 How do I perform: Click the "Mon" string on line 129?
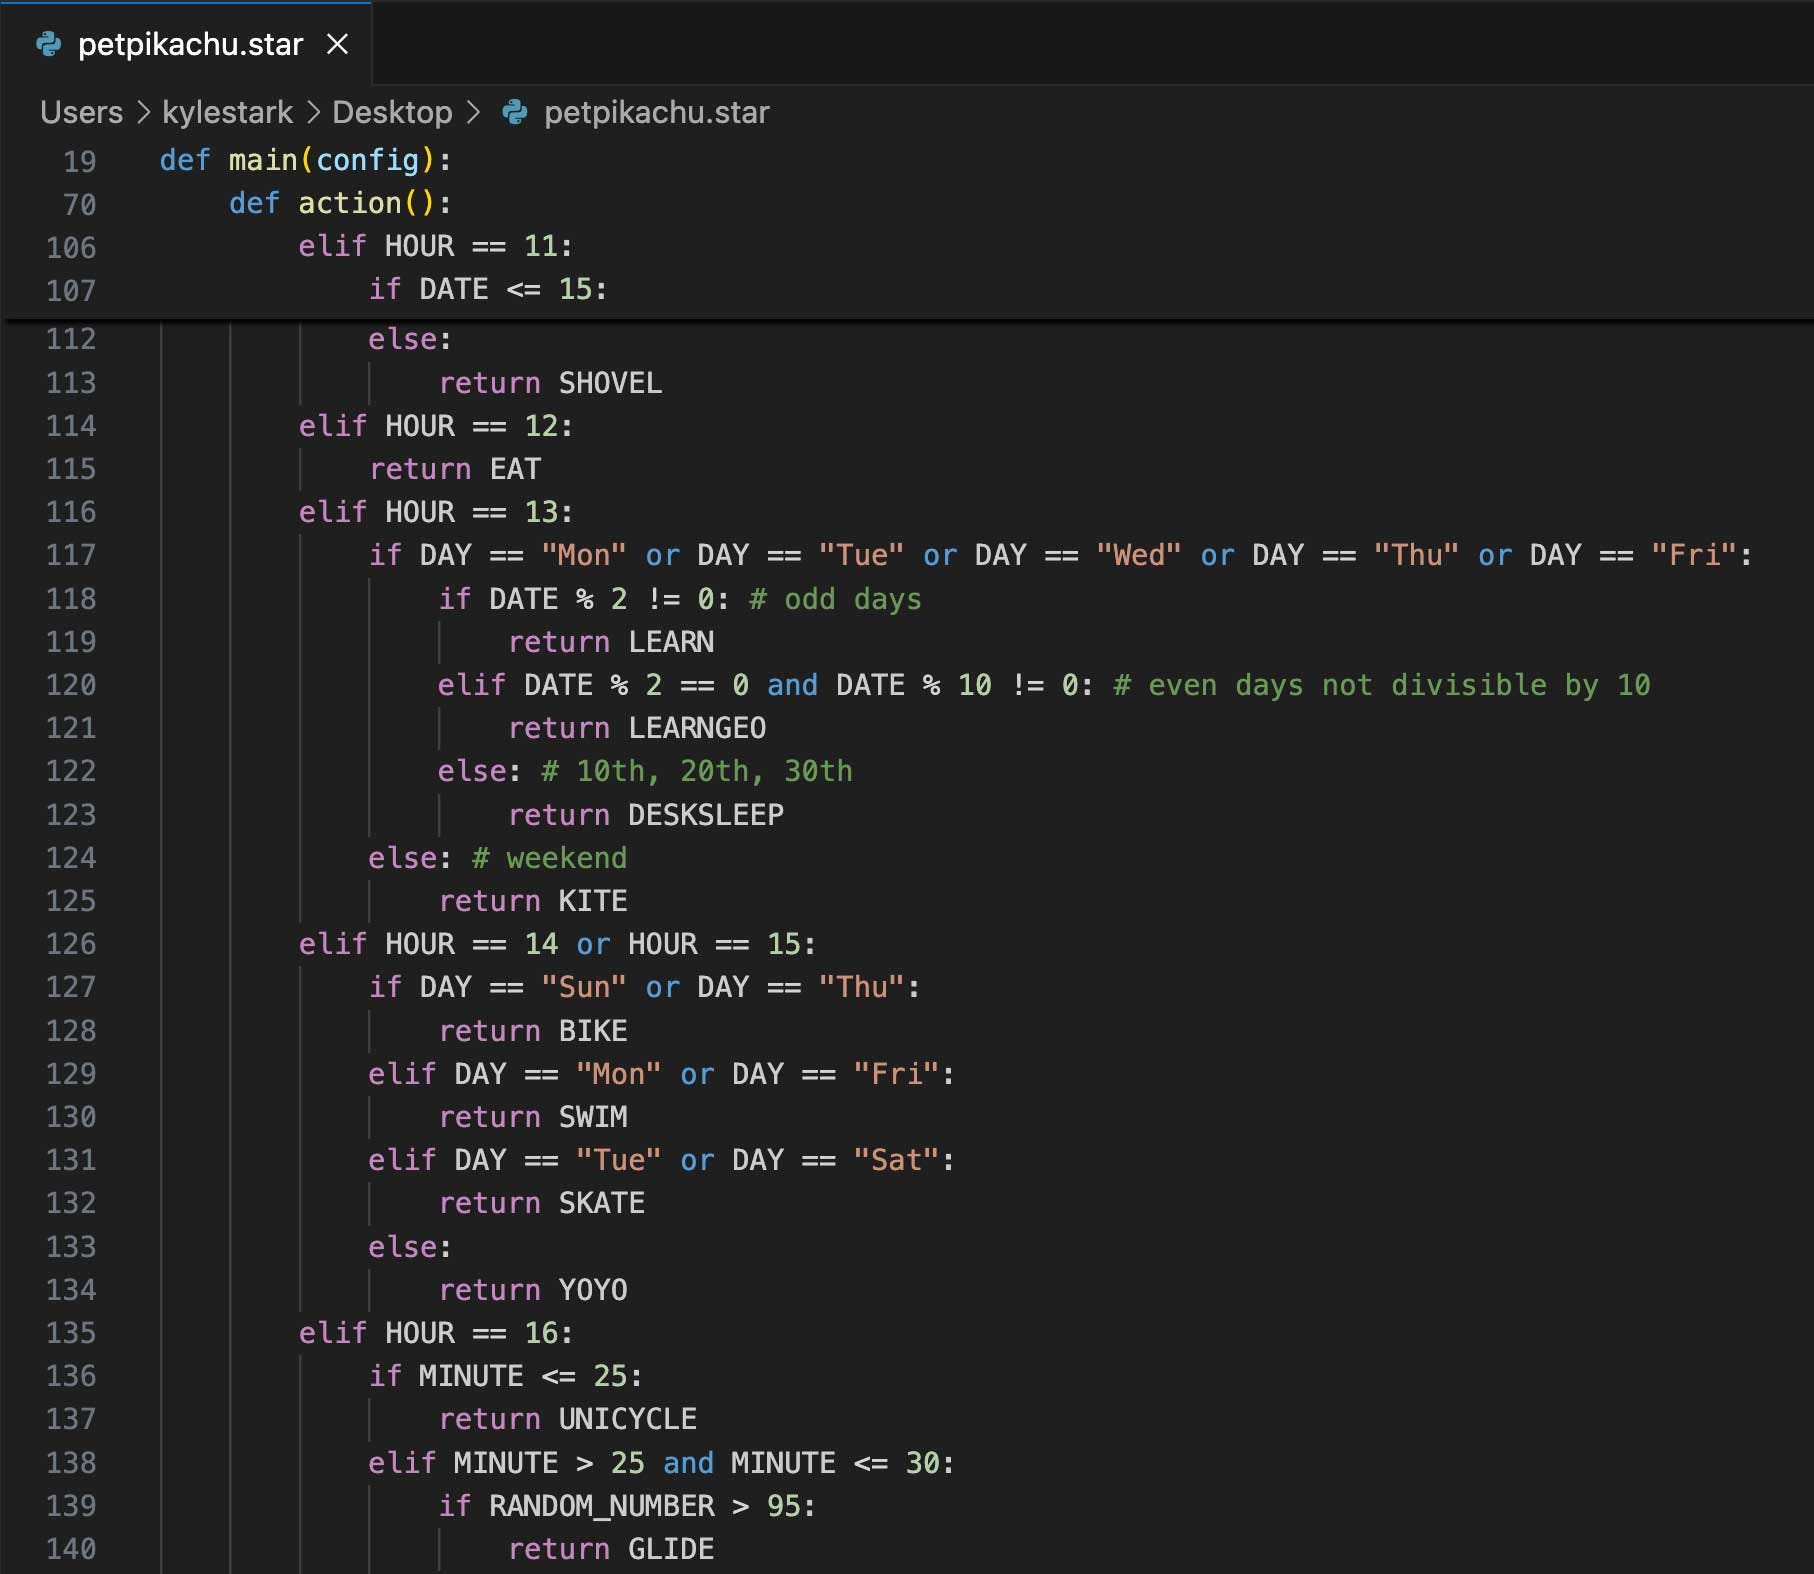(619, 1074)
